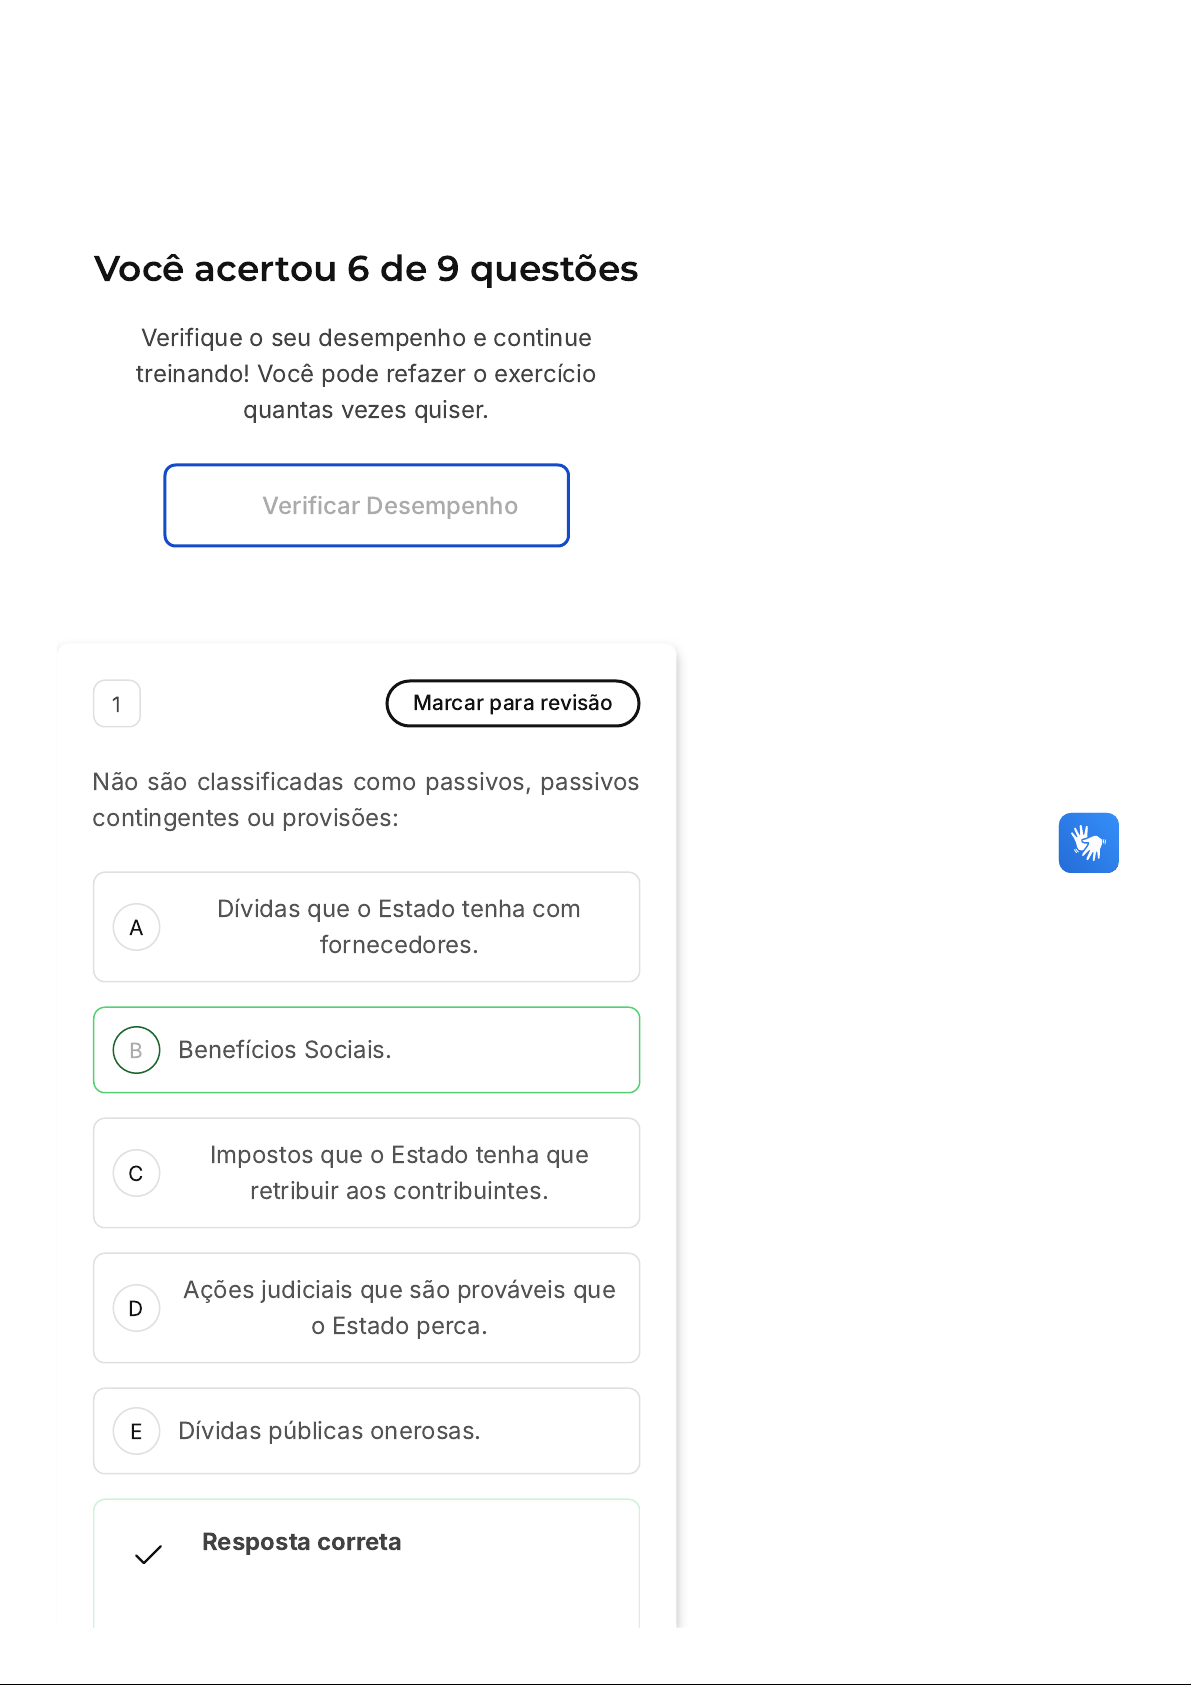Click the heading 'Você acertou 6 de 9 questões'
The image size is (1191, 1685).
pos(366,269)
